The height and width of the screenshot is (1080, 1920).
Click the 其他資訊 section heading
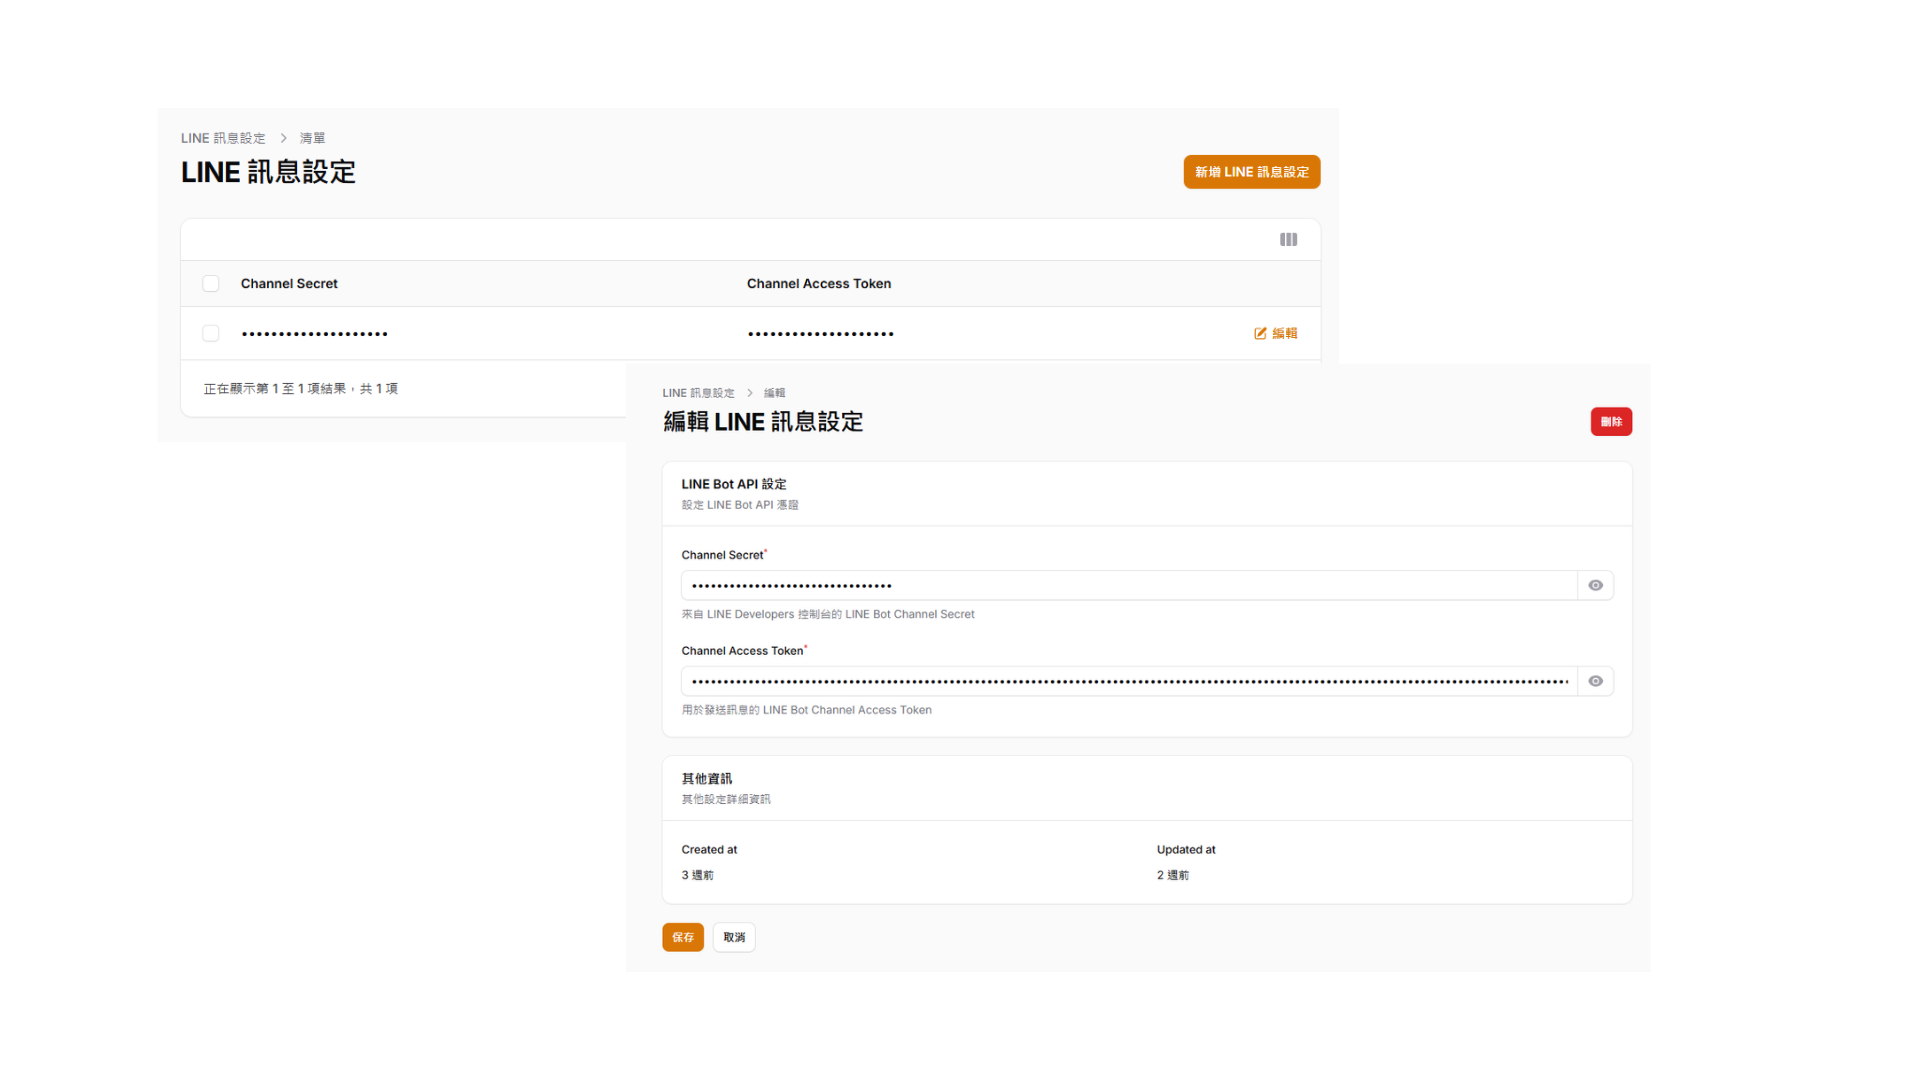706,779
